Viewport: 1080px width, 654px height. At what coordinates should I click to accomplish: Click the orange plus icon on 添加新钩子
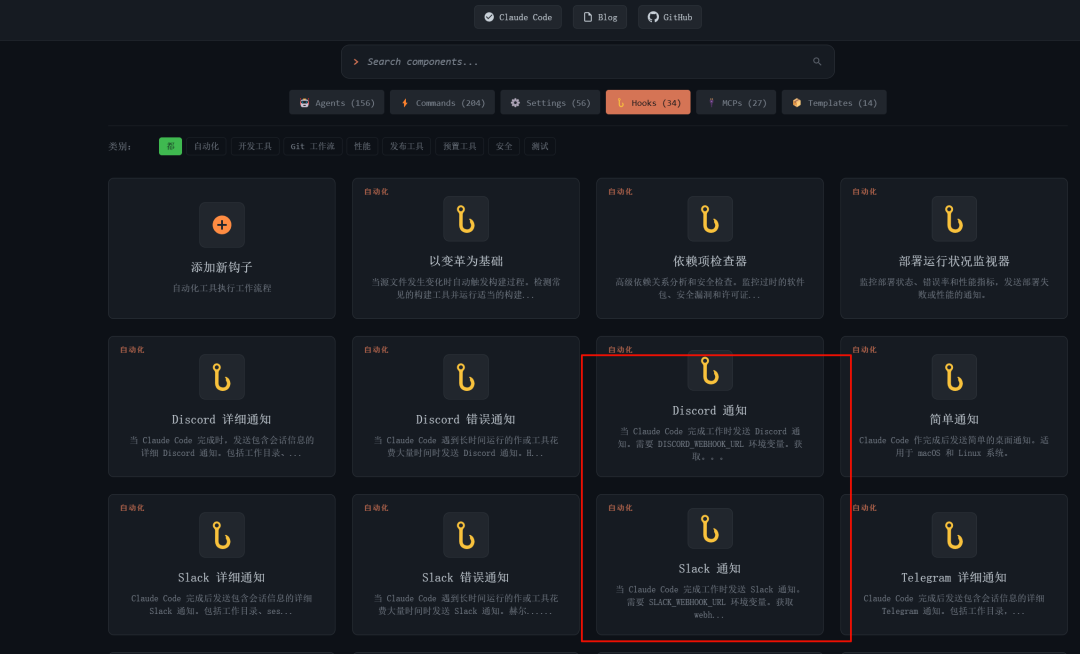[x=222, y=224]
